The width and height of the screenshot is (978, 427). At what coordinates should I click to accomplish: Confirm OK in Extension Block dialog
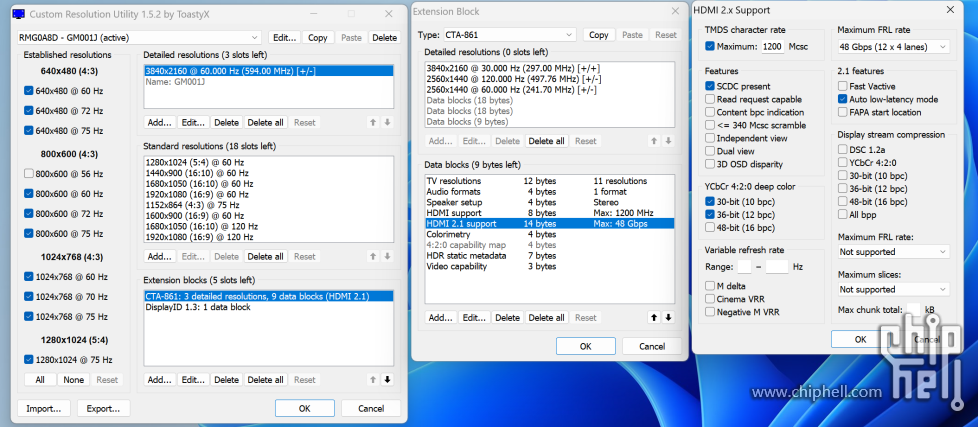tap(586, 346)
